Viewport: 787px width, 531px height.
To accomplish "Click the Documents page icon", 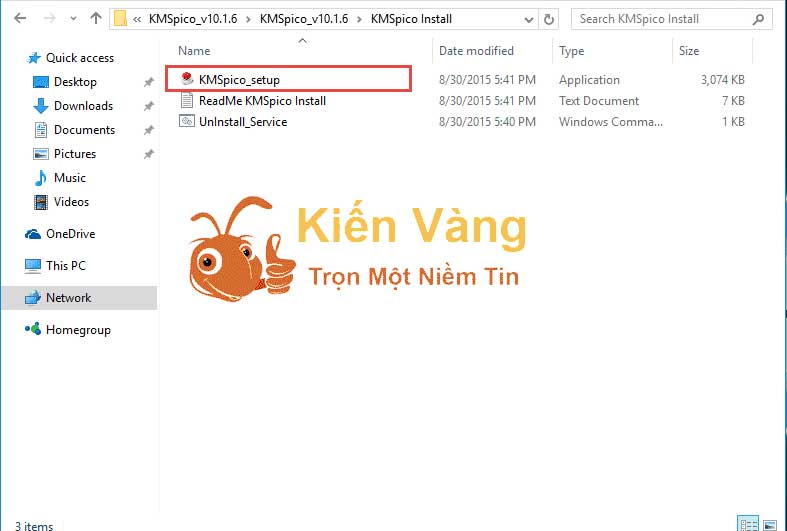I will click(x=41, y=130).
